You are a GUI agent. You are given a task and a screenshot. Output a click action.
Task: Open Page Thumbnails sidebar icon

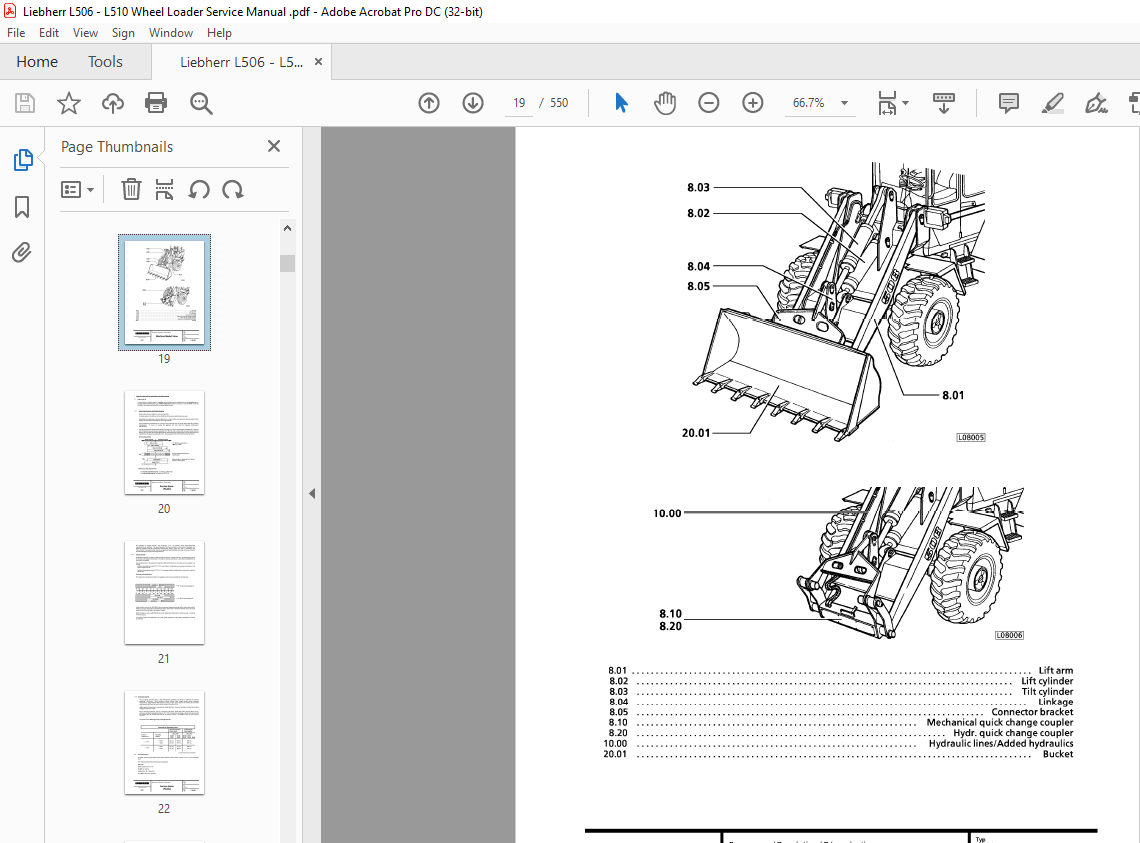click(23, 160)
